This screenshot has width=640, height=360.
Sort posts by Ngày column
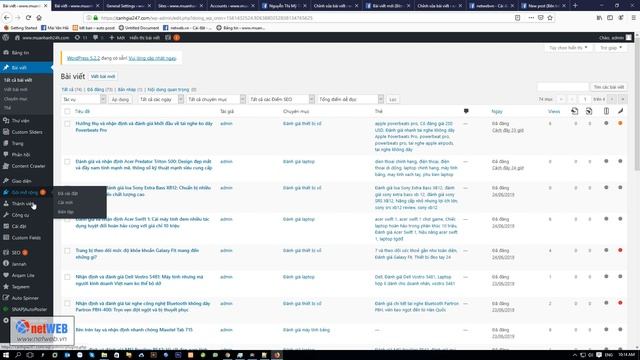point(497,111)
